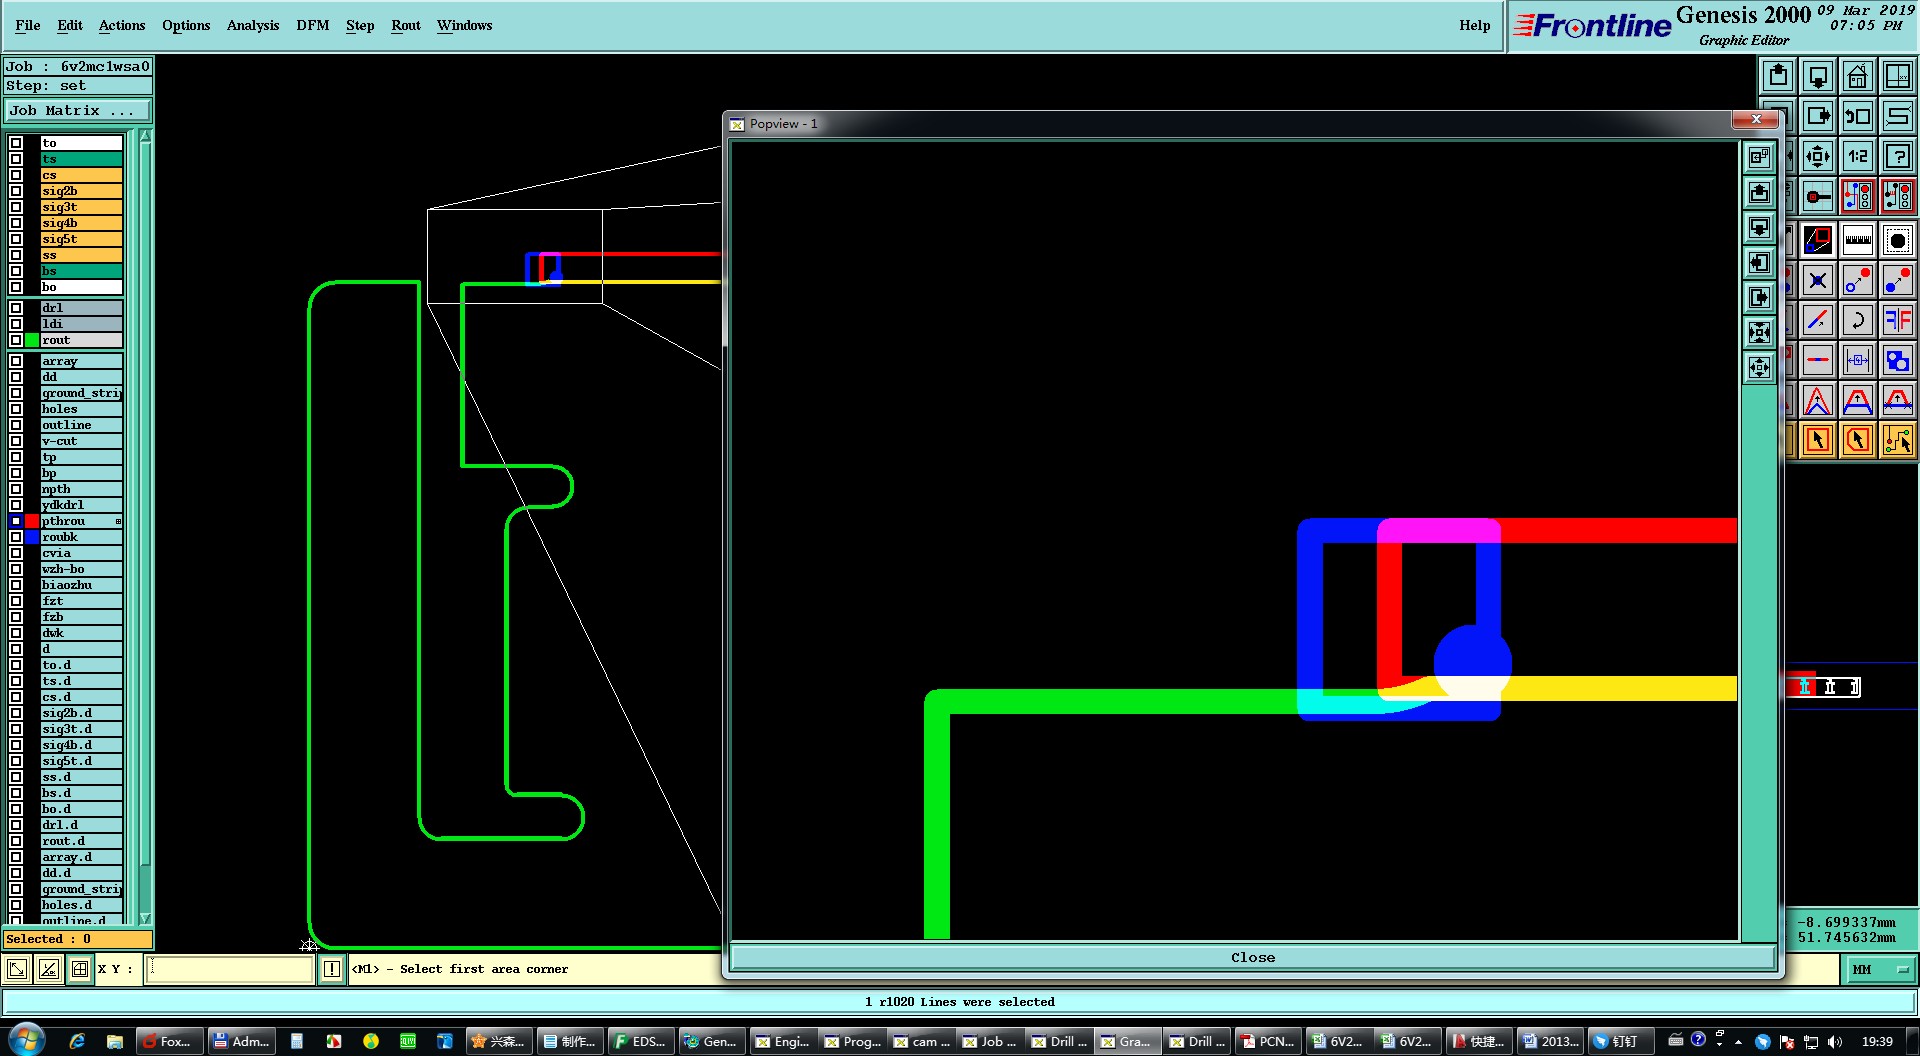Click layer list scroll up arrow
Viewport: 1920px width, 1056px height.
point(145,136)
